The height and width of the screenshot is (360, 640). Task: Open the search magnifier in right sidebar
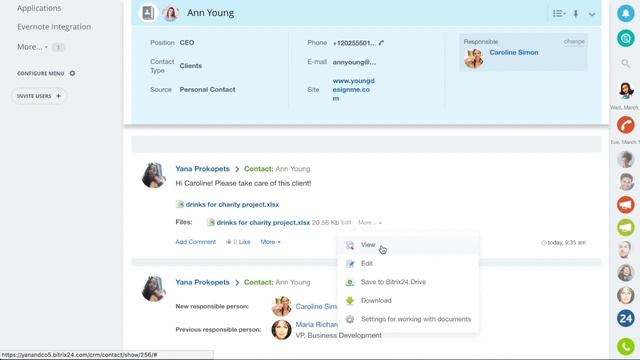point(625,63)
